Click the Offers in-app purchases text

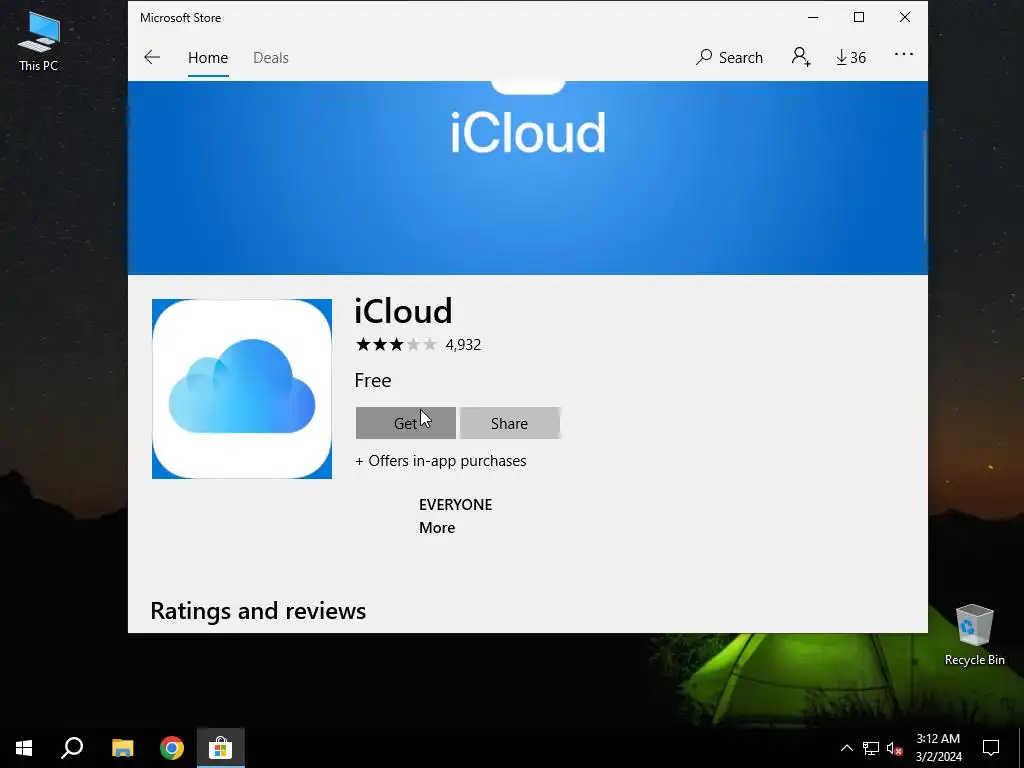pyautogui.click(x=441, y=460)
